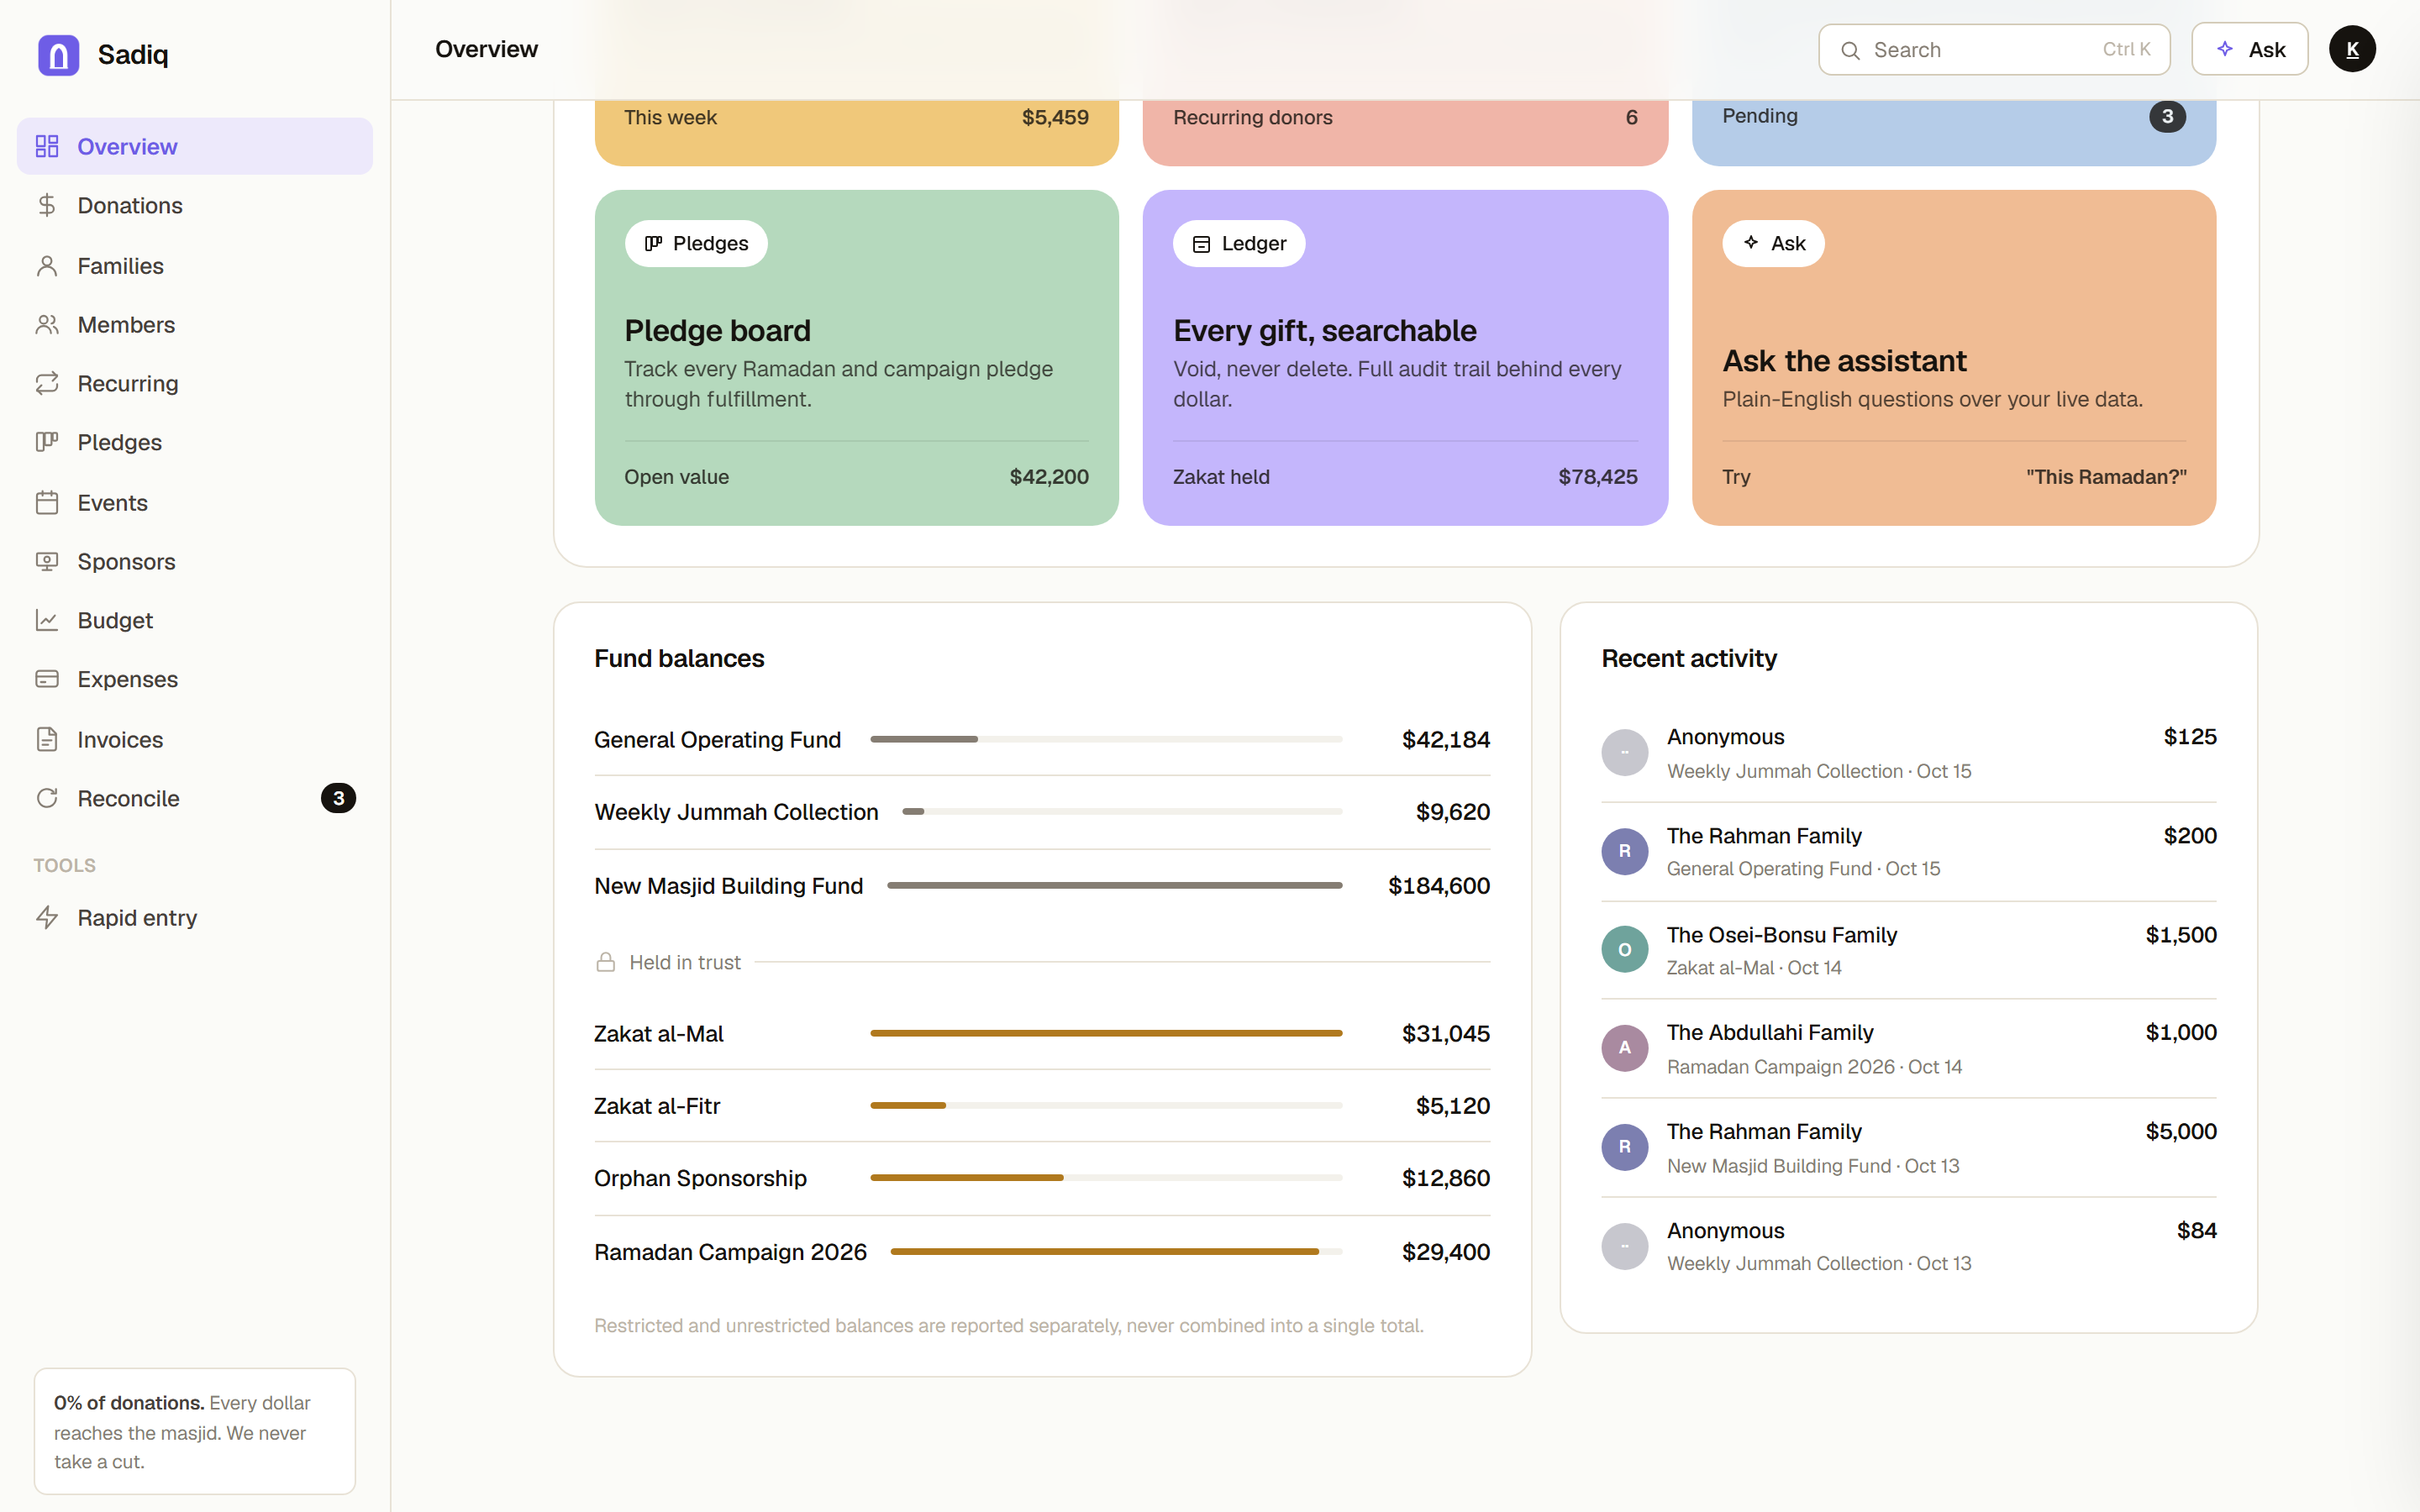Click the Held in trust lock icon
Viewport: 2420px width, 1512px height.
(x=605, y=962)
